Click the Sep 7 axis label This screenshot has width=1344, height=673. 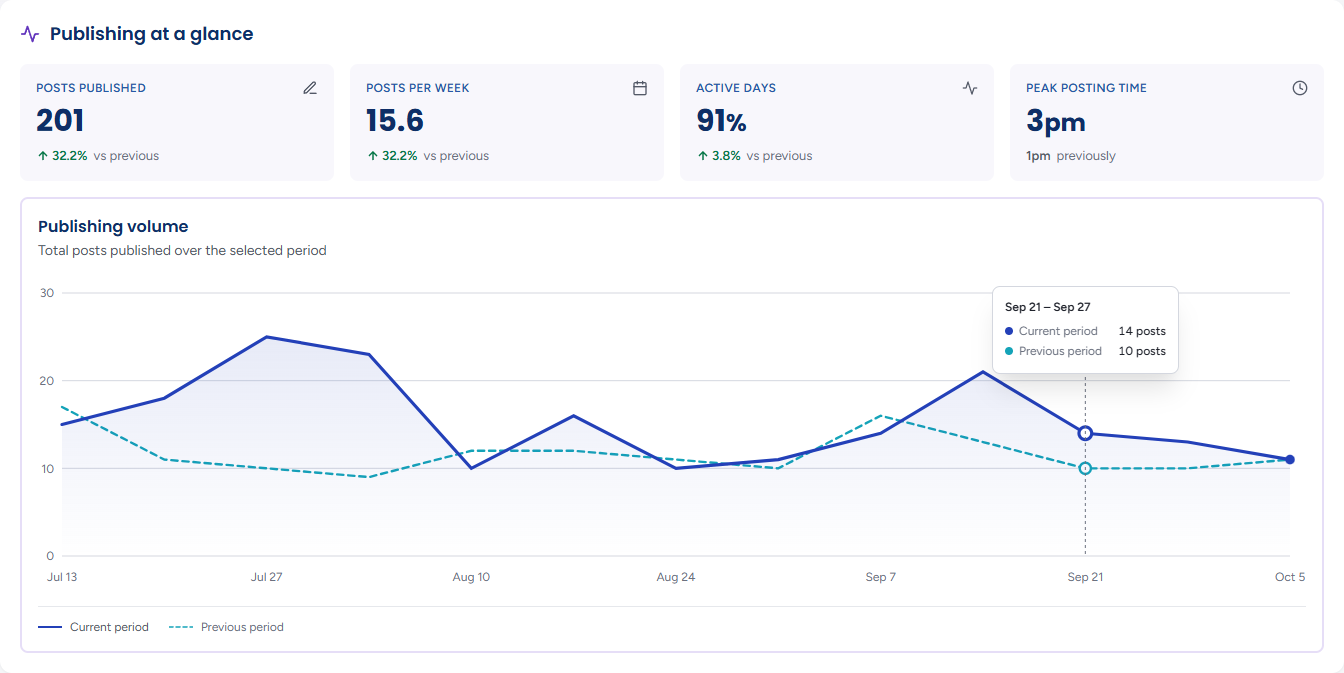[880, 577]
